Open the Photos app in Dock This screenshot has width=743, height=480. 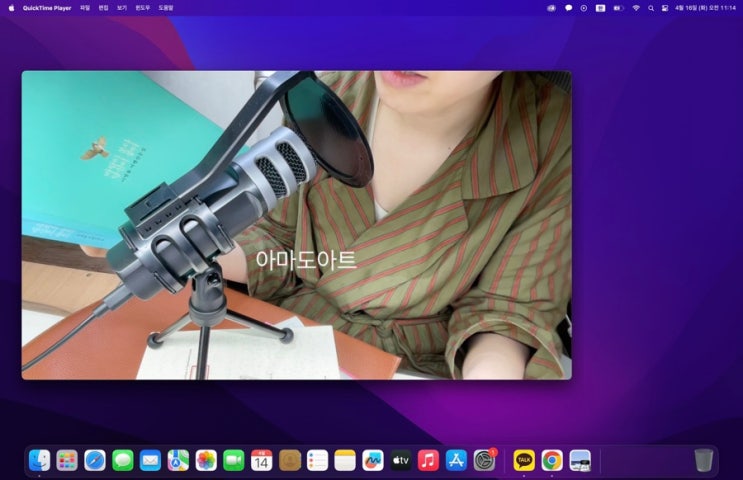click(206, 460)
